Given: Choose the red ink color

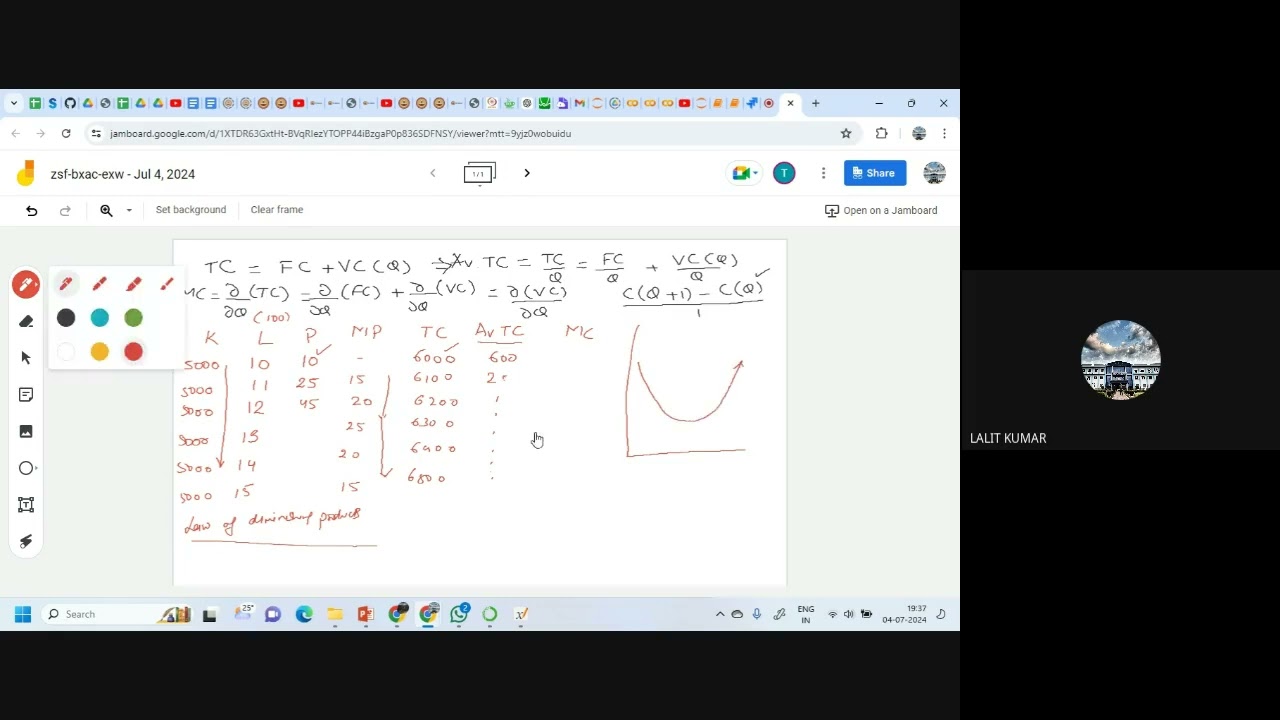Looking at the screenshot, I should pyautogui.click(x=133, y=352).
